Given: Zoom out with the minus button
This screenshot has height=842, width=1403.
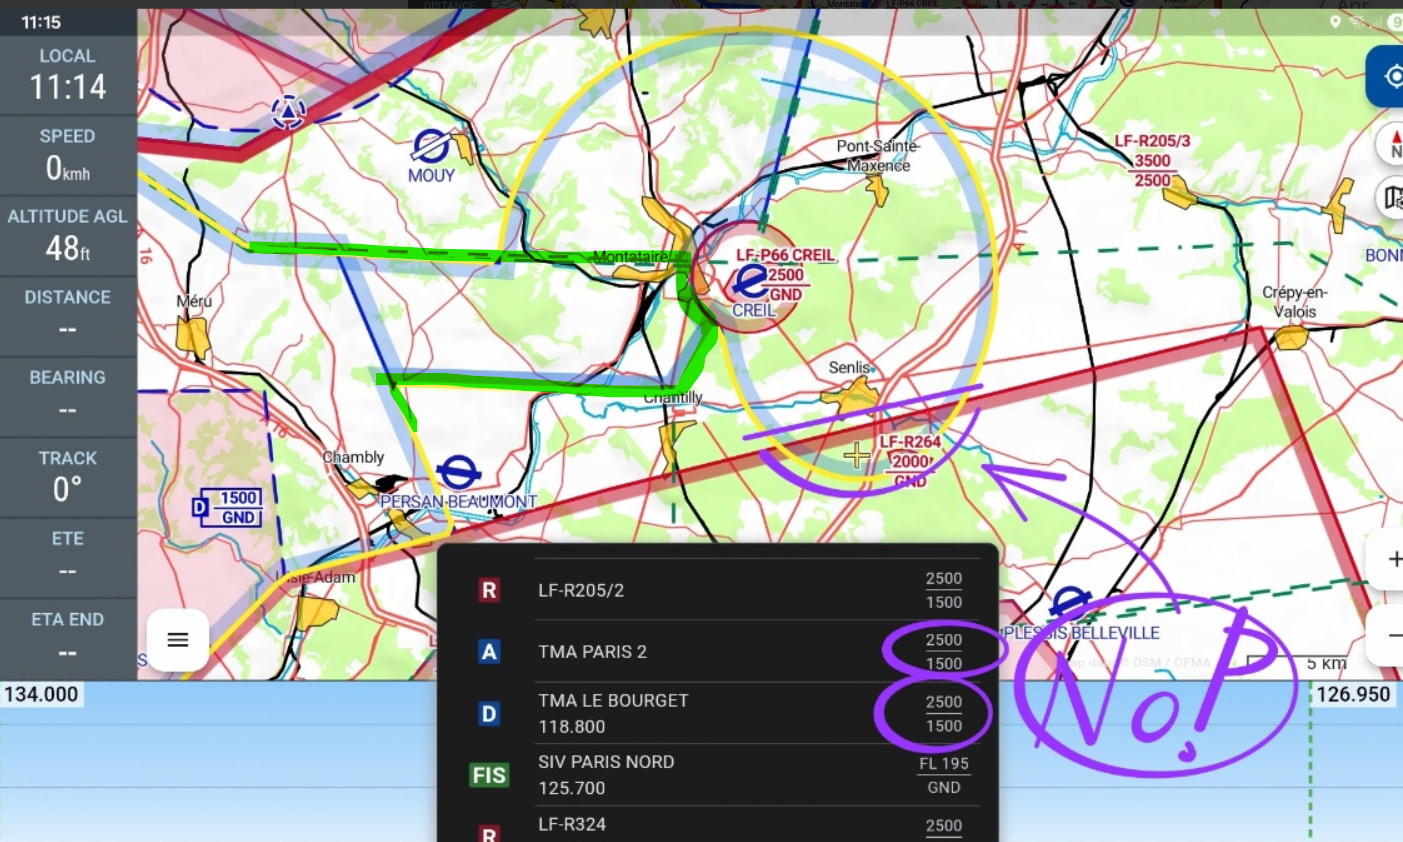Looking at the screenshot, I should [x=1390, y=635].
